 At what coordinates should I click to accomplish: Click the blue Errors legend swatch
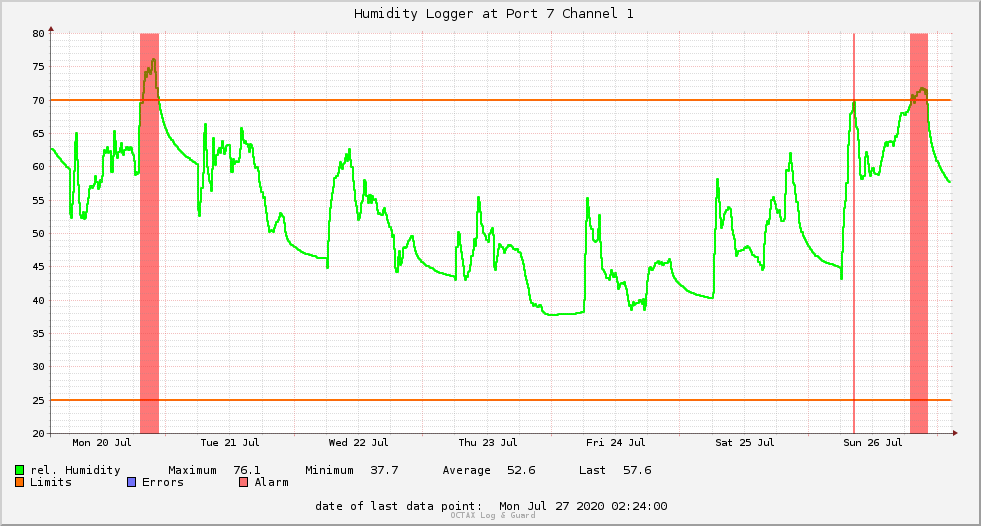[x=131, y=482]
